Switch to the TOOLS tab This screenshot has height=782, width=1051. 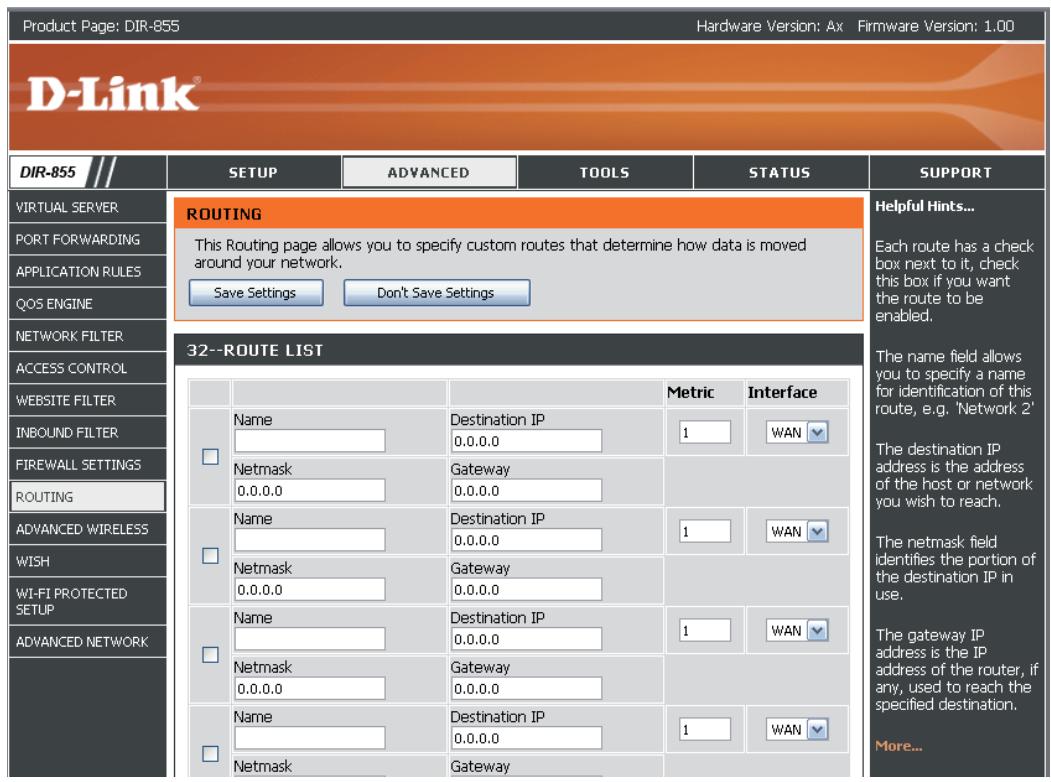pos(605,172)
